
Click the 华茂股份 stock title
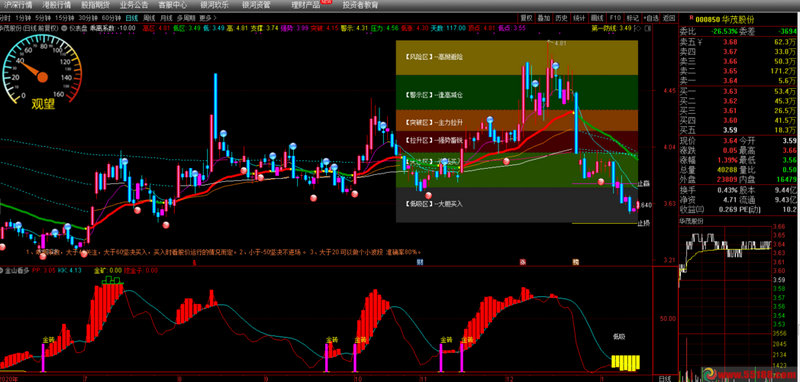[x=738, y=19]
